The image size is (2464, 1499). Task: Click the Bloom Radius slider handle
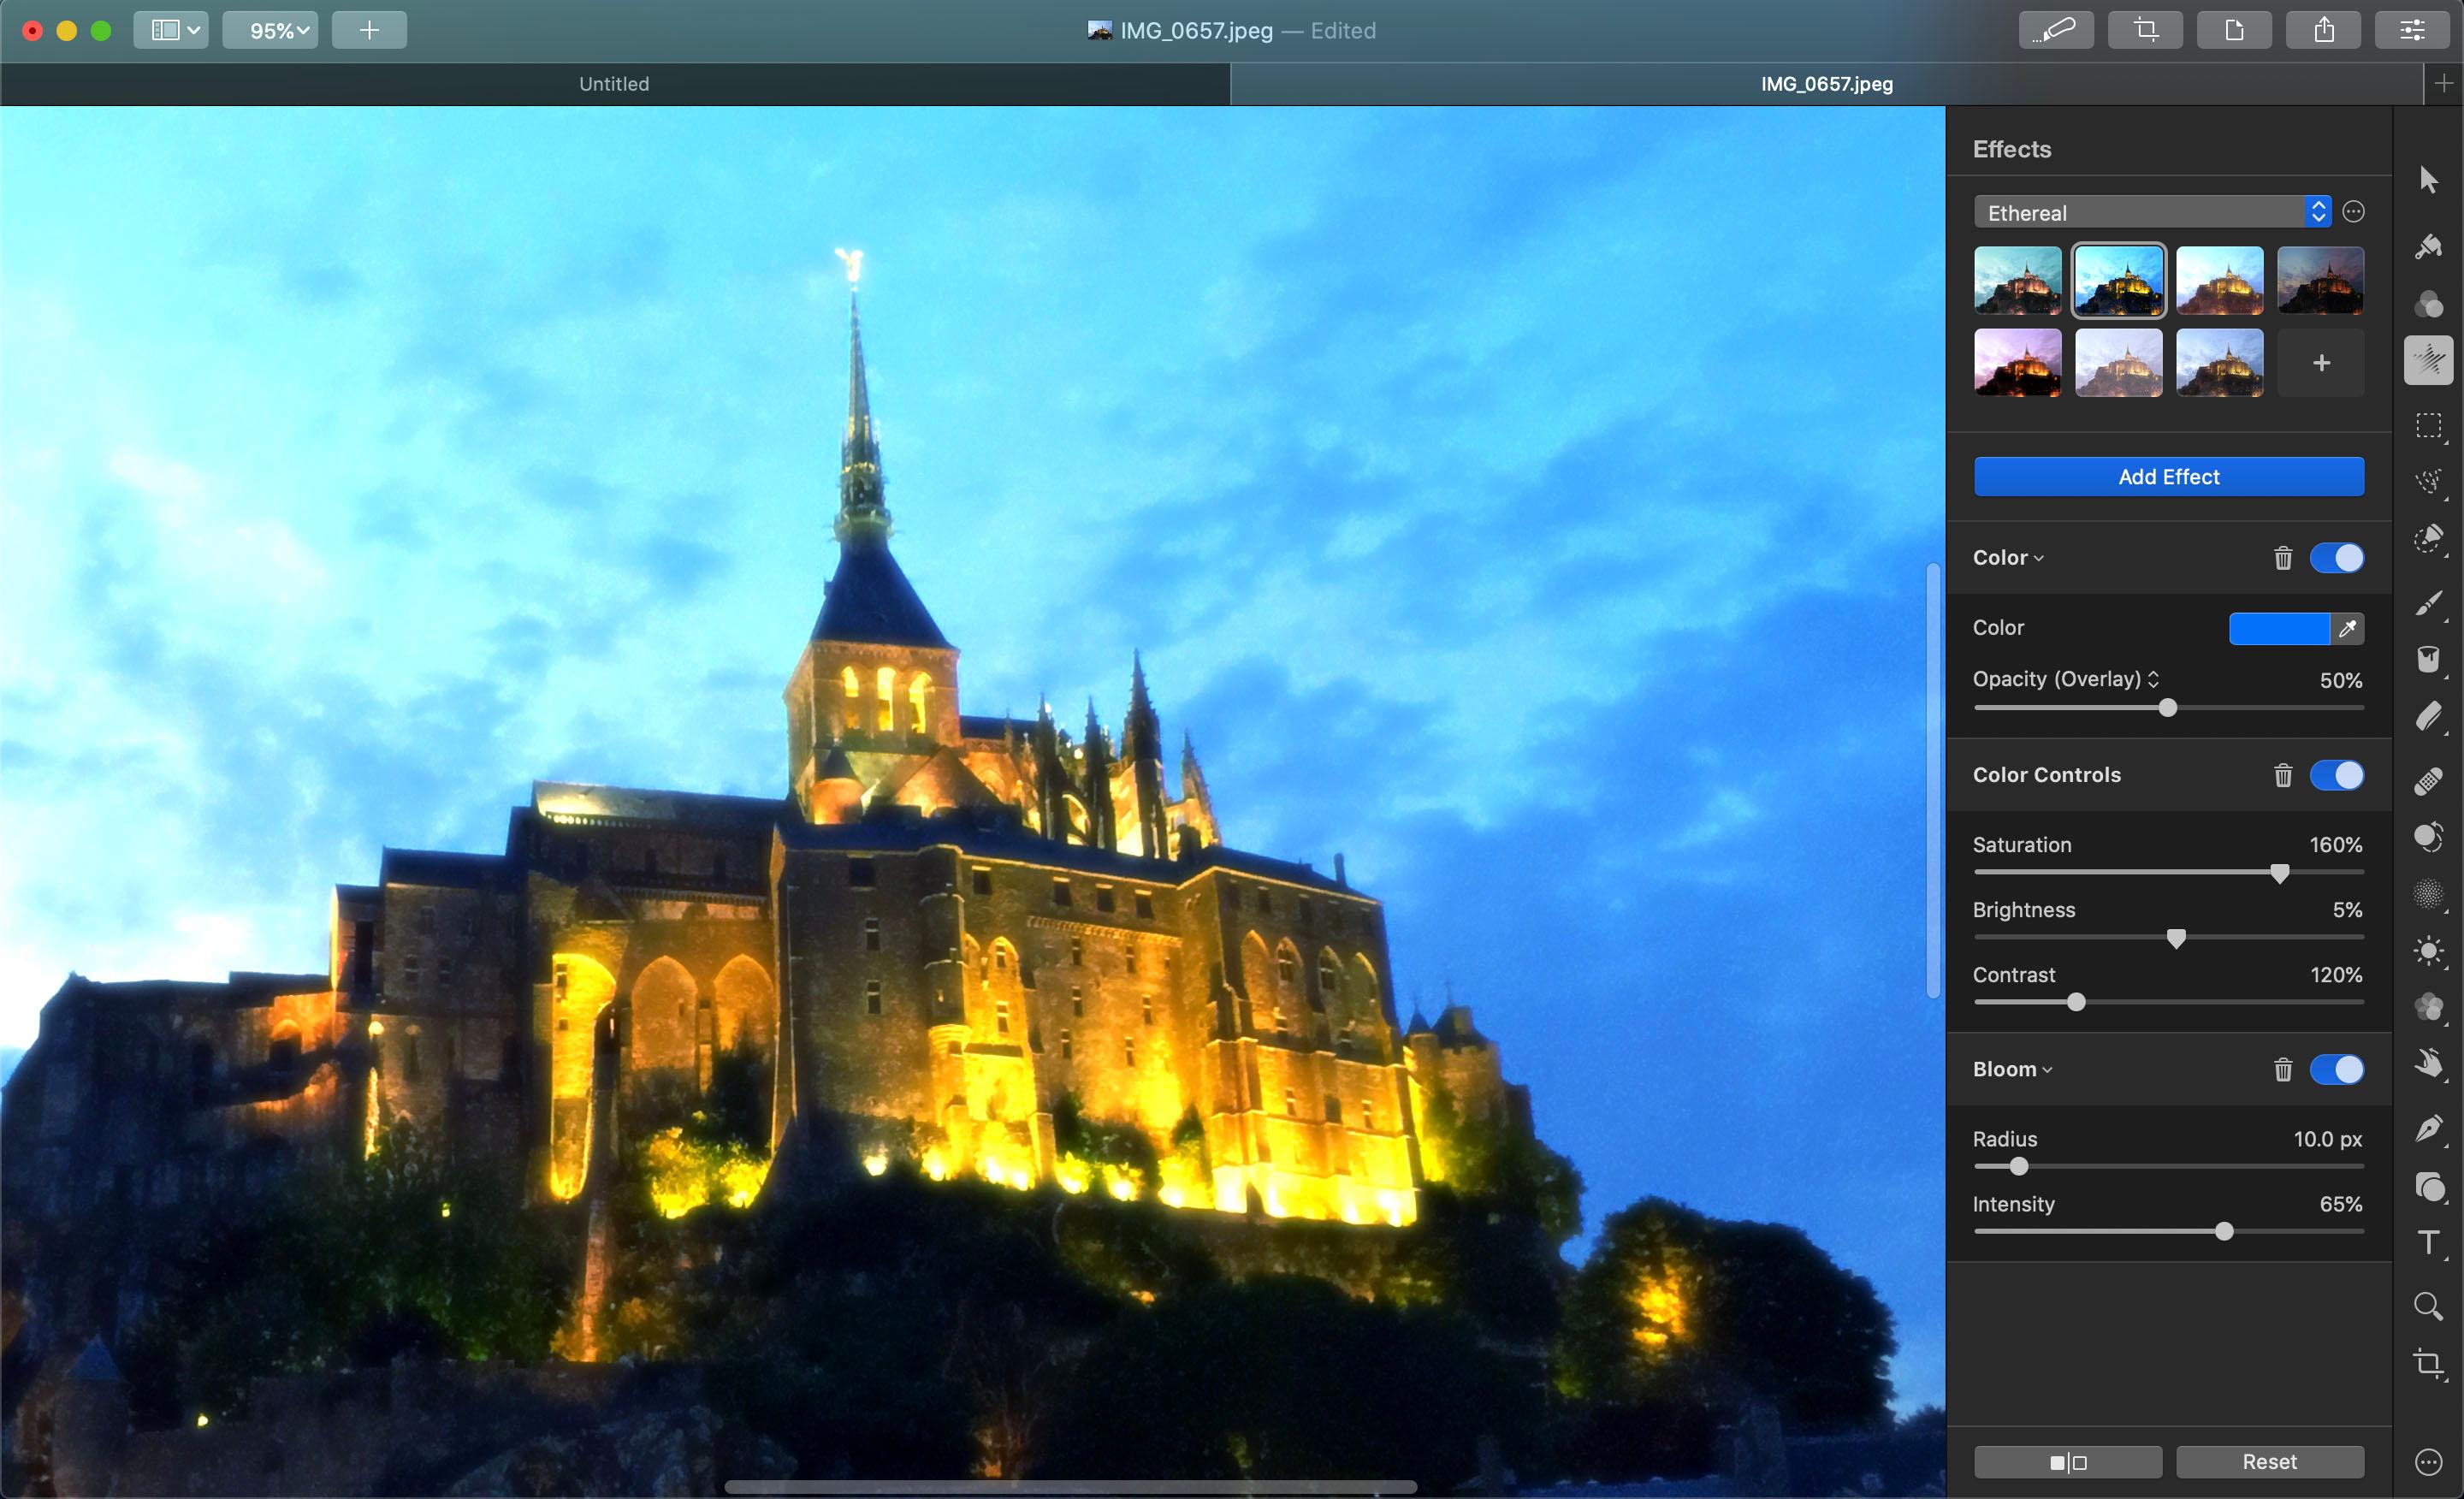tap(2019, 1167)
